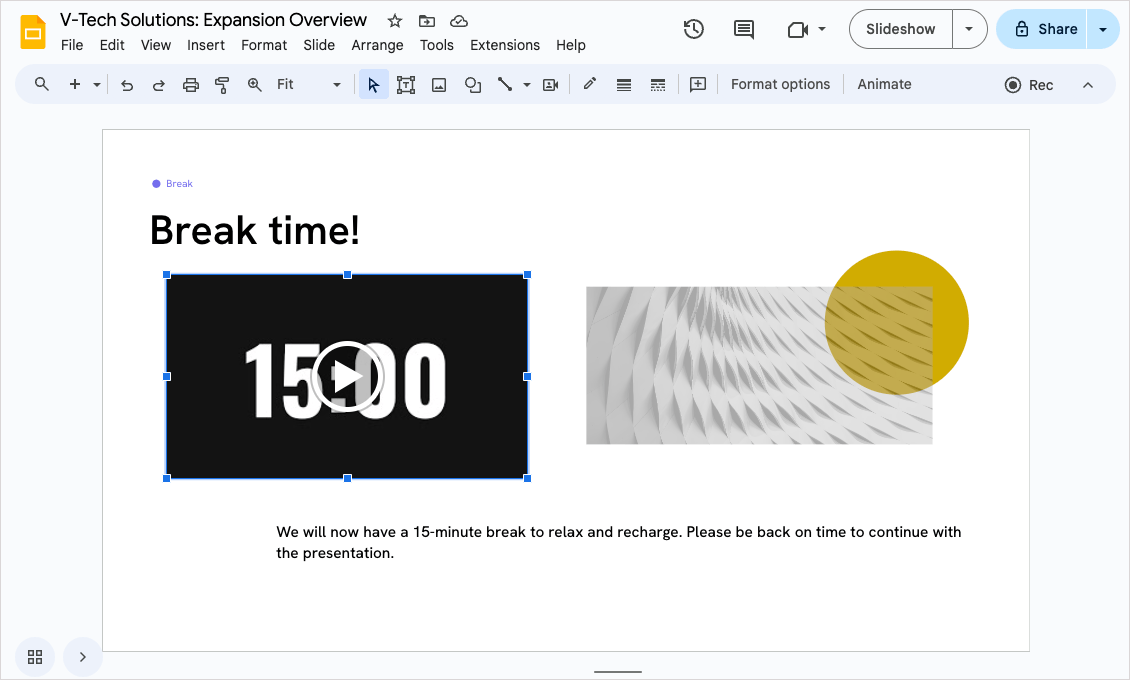Click the Undo arrow

coord(127,85)
